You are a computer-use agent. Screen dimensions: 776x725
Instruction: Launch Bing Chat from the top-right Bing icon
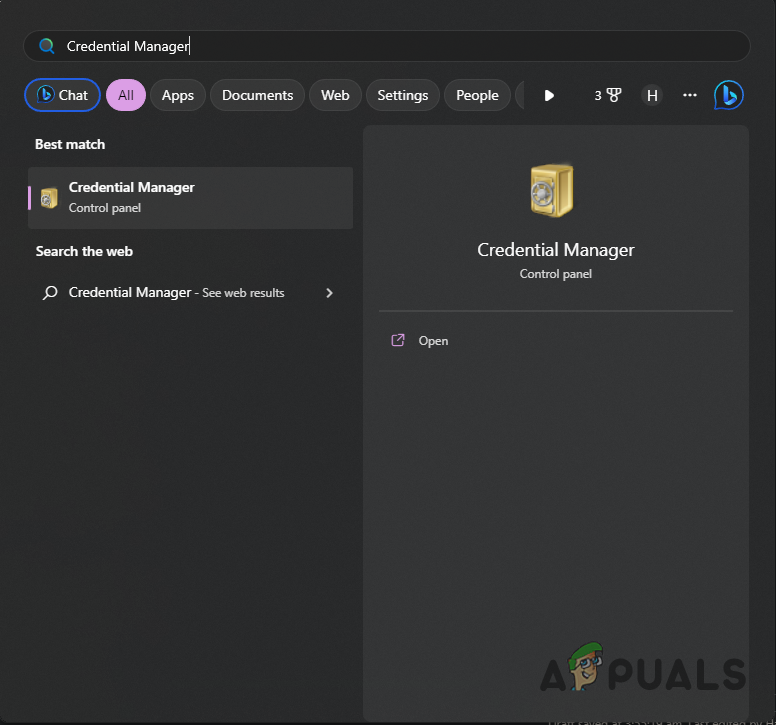pos(728,95)
